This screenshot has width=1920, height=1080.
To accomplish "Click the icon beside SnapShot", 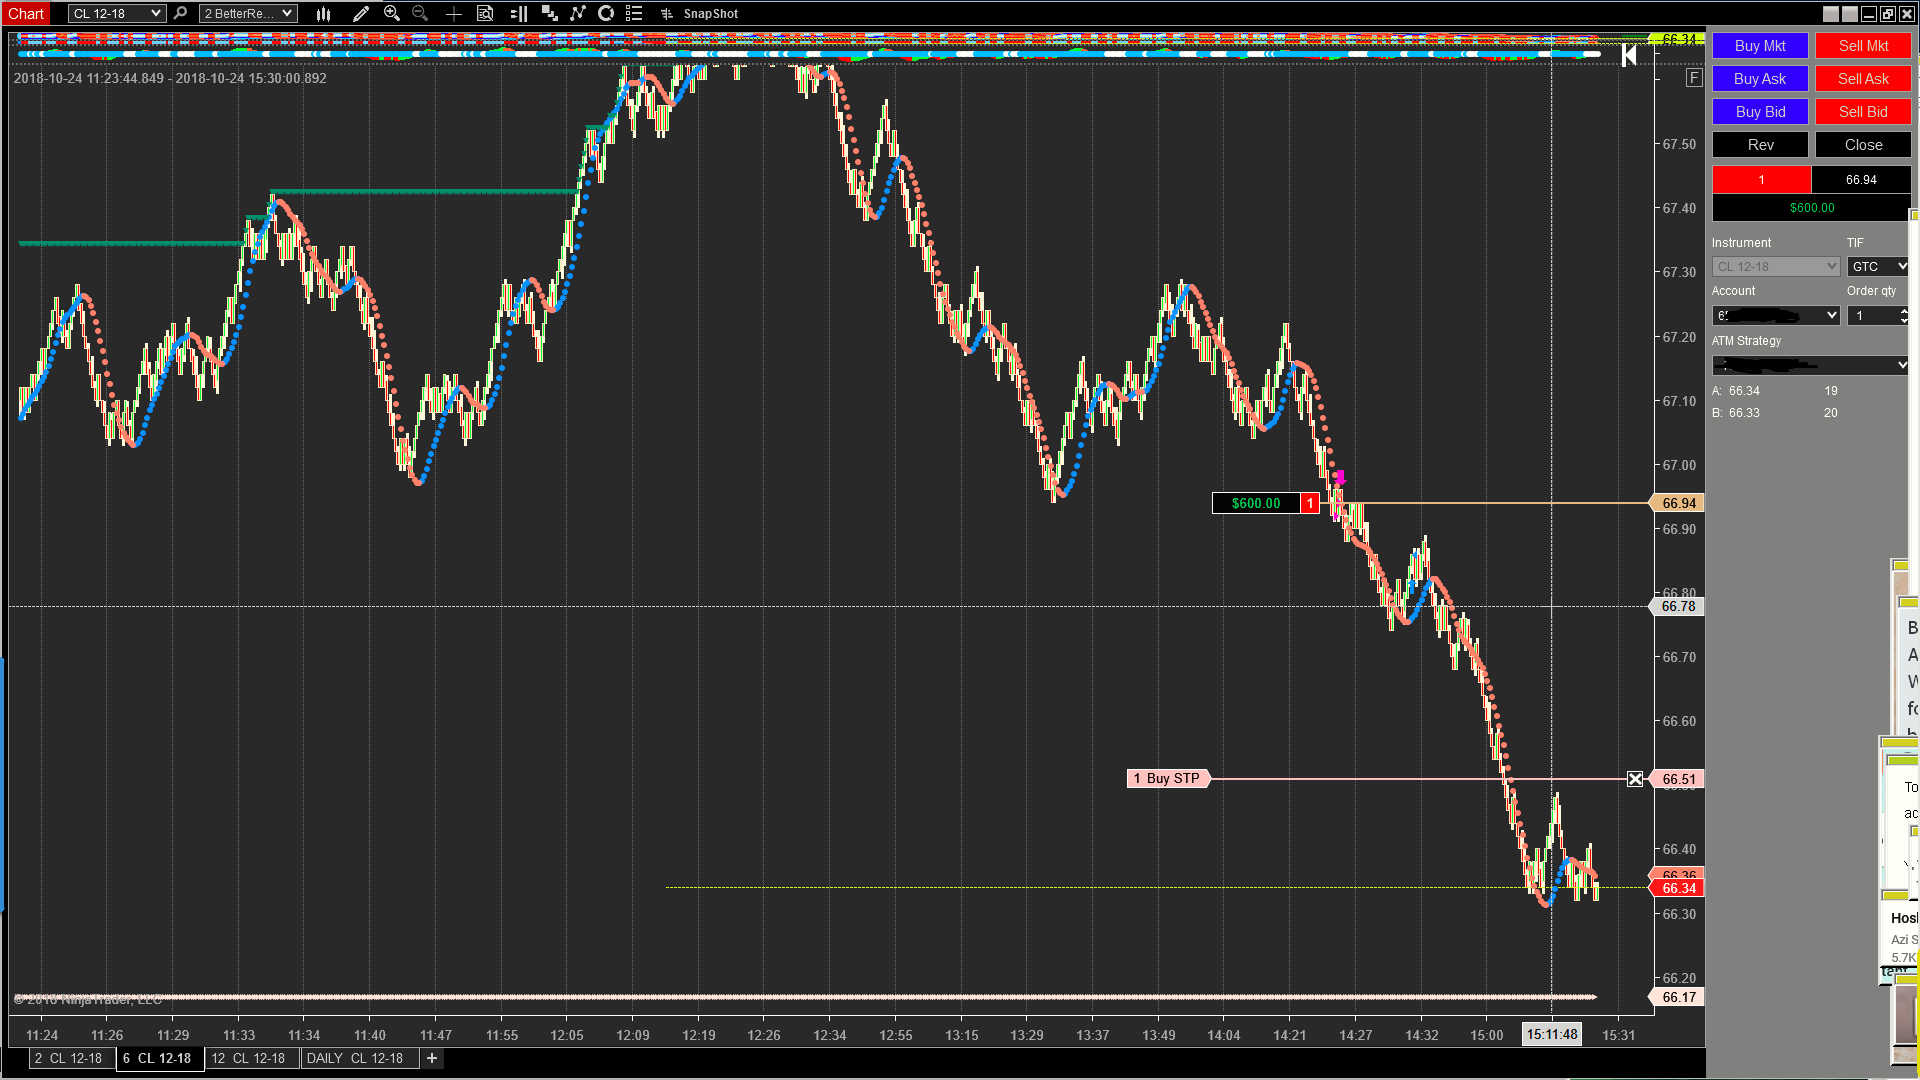I will 667,14.
